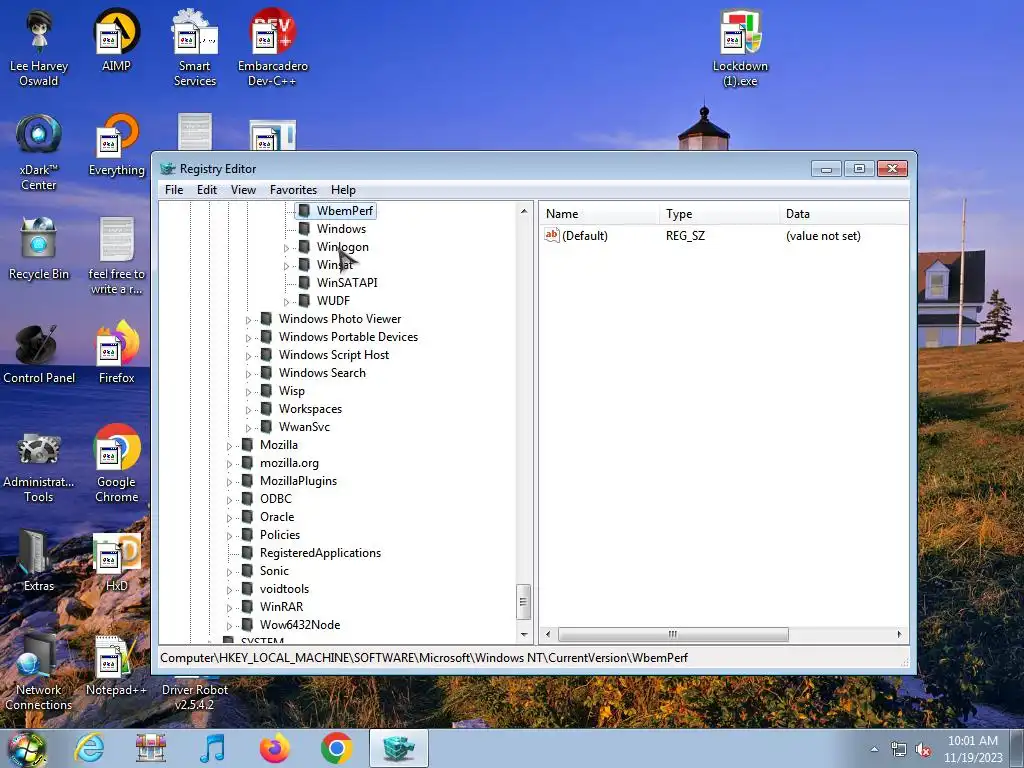This screenshot has width=1024, height=768.
Task: Open the Favorites menu
Action: [x=293, y=189]
